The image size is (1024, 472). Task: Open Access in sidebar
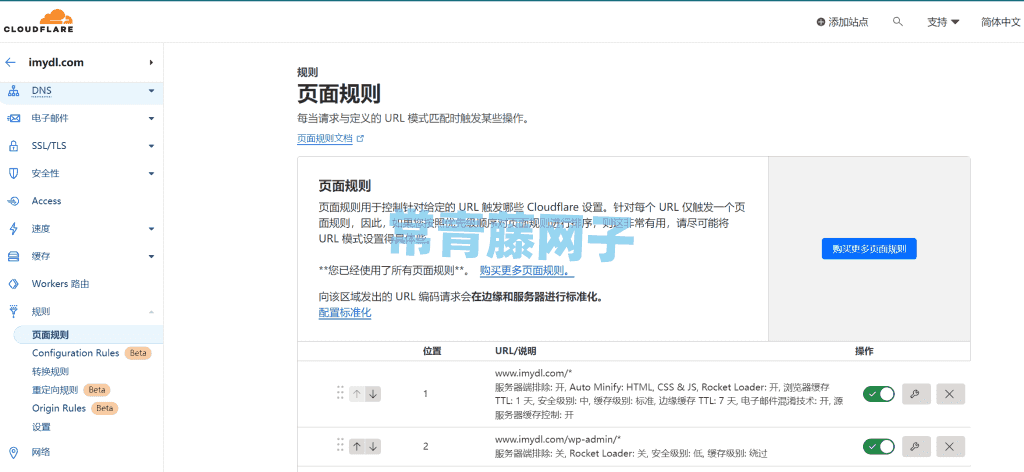[x=46, y=201]
